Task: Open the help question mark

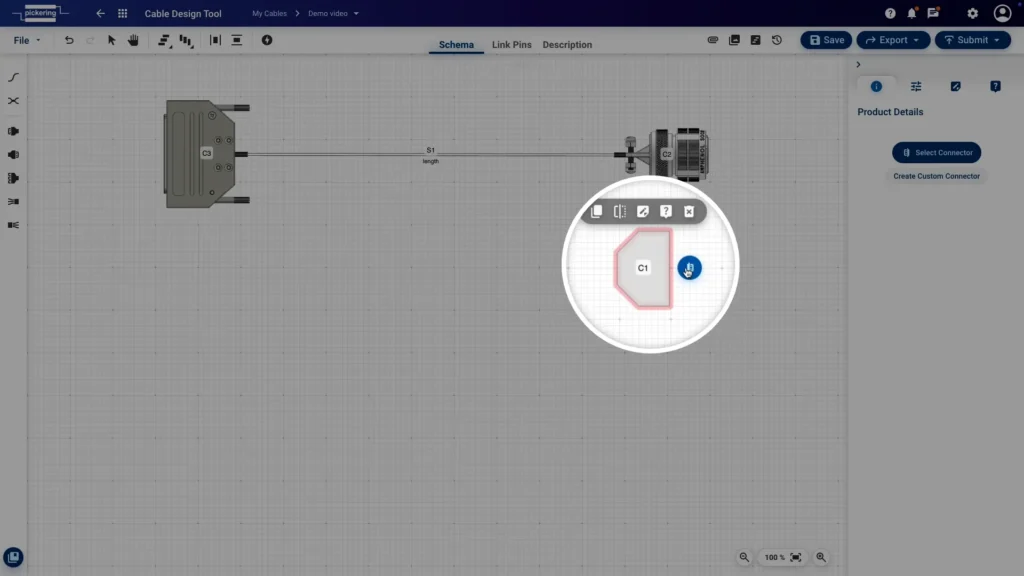Action: click(890, 13)
